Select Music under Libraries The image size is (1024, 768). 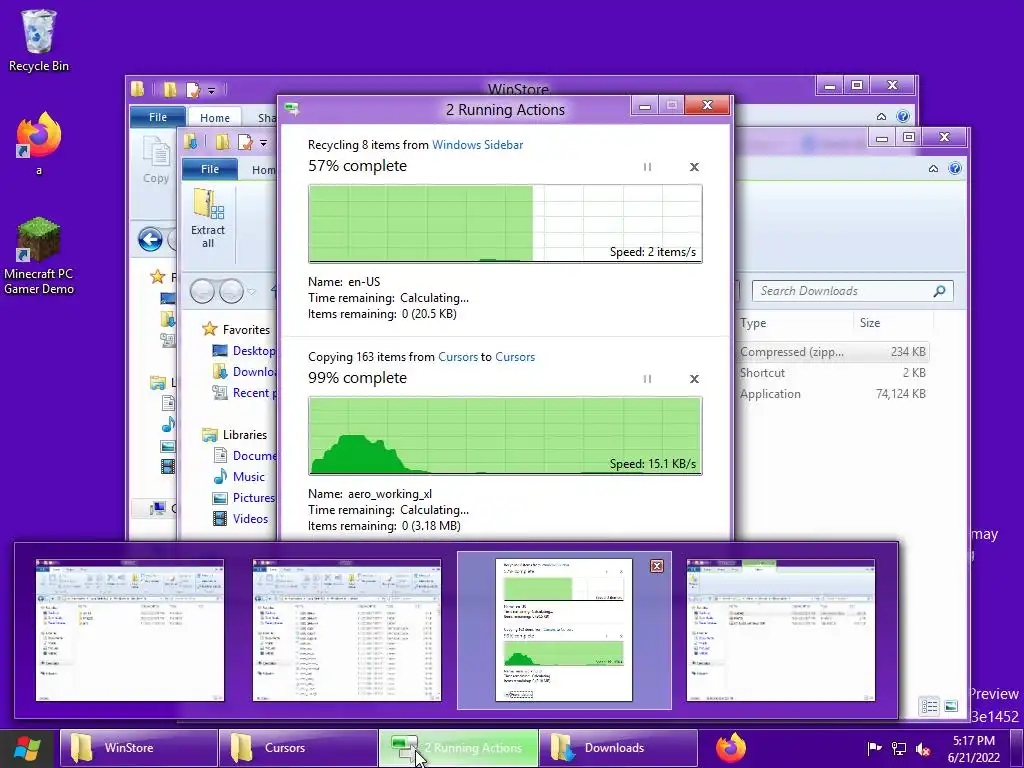[249, 477]
